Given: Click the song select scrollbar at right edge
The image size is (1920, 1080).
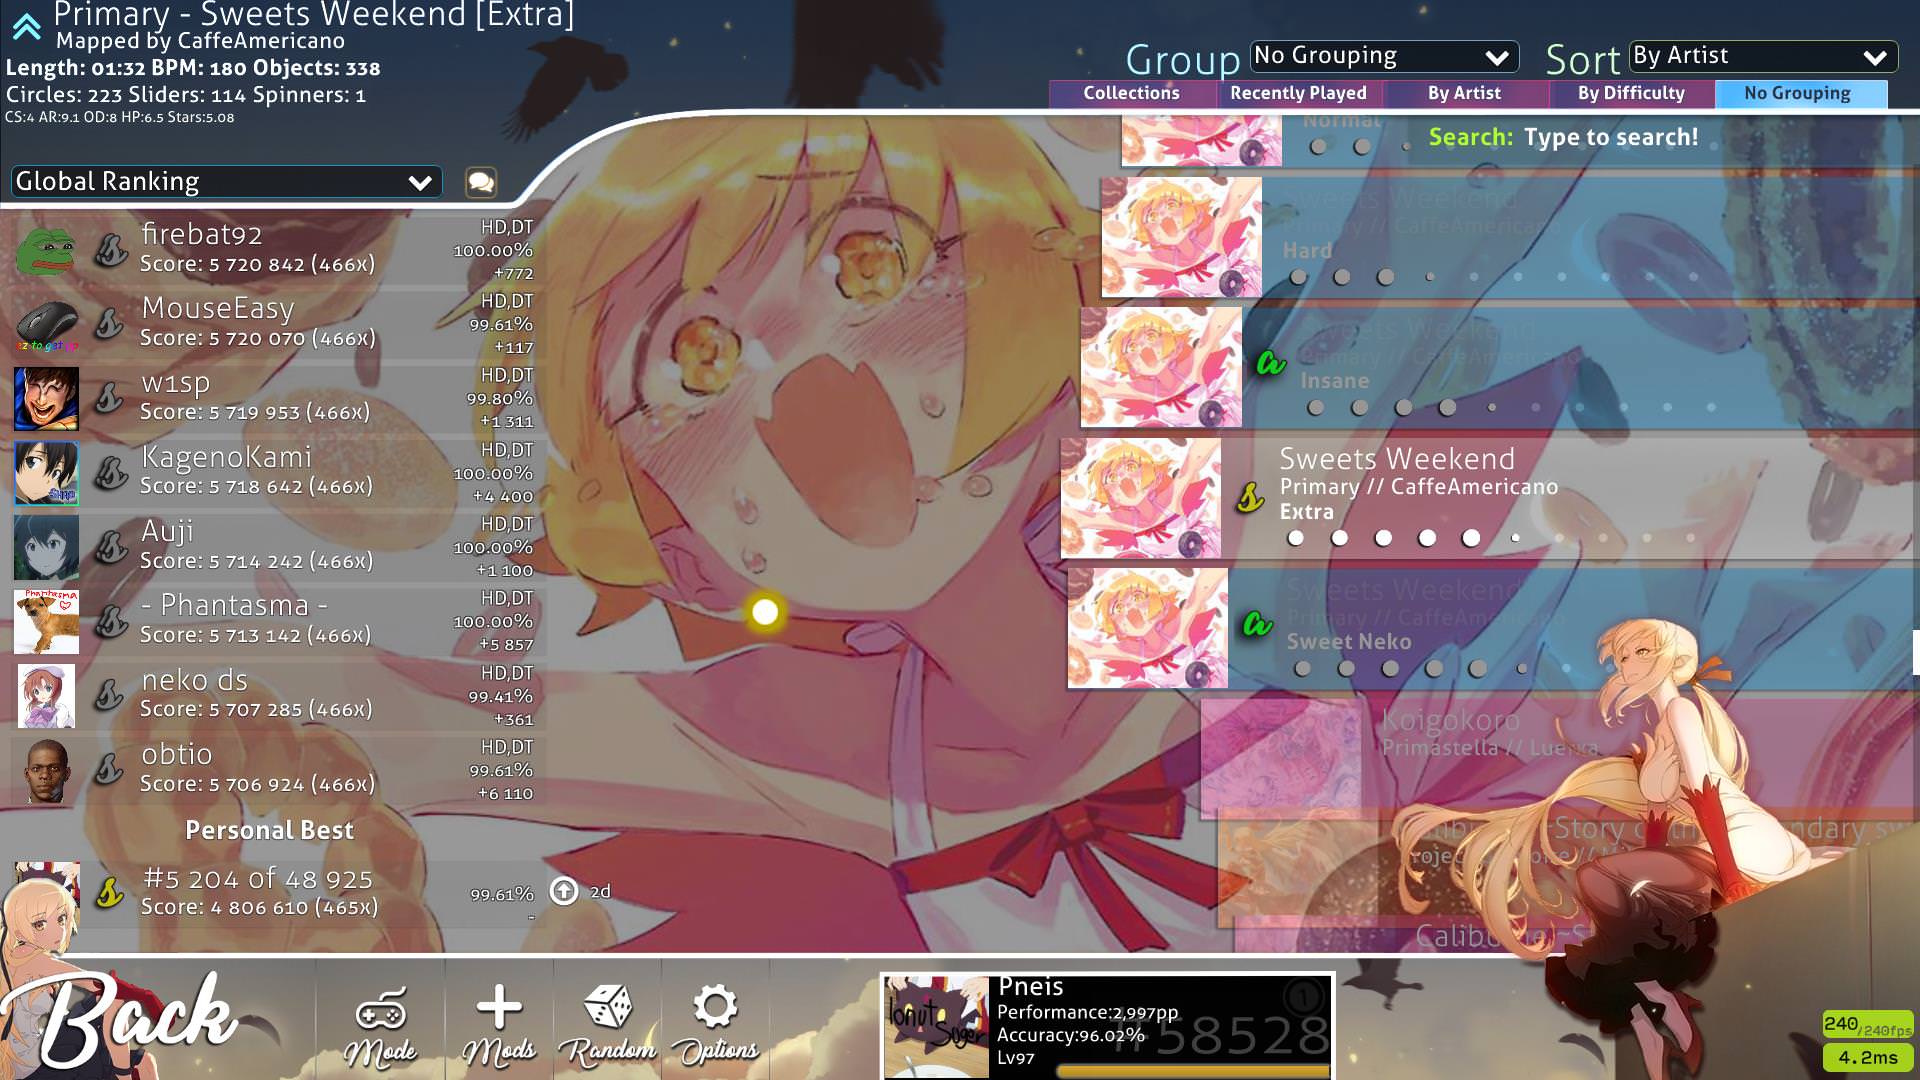Looking at the screenshot, I should click(1916, 652).
